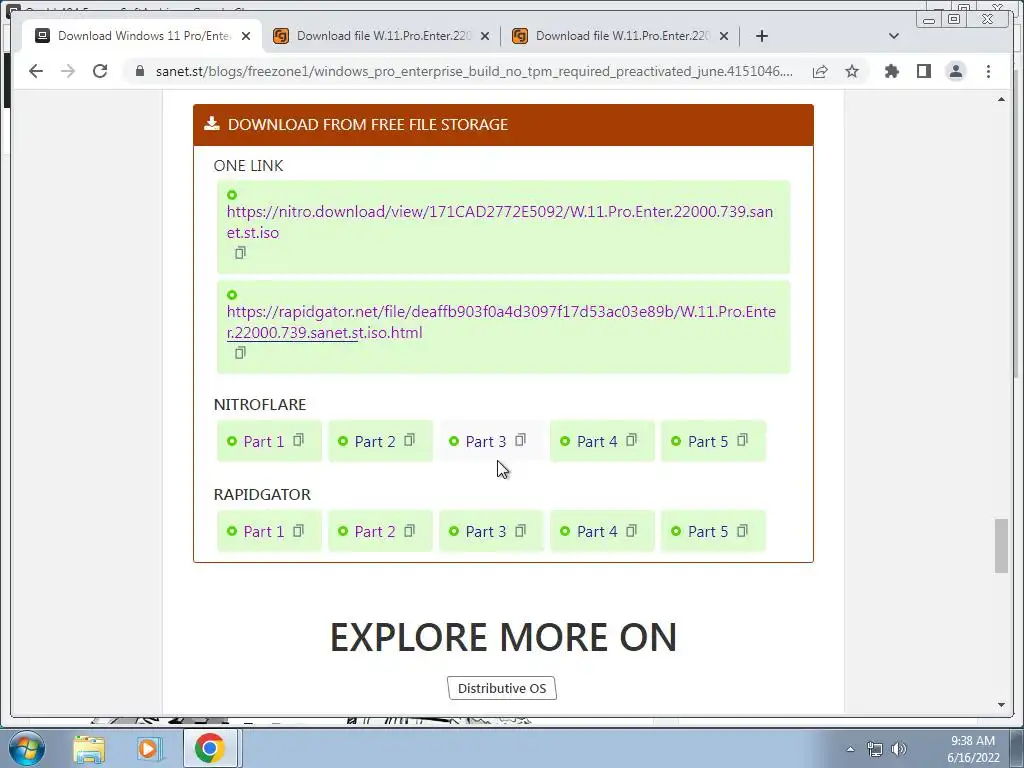Copy Rapidgator Part 3 link icon
Screen dimensions: 1024x768
pyautogui.click(x=520, y=531)
